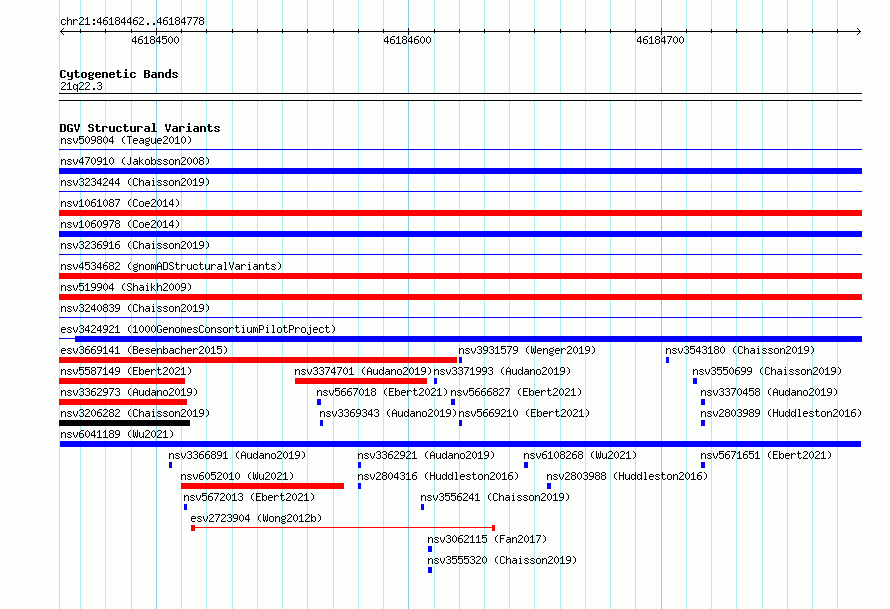Select the nsv3555320 (Chaisson2019) blue marker
This screenshot has height=609, width=890.
(430, 570)
